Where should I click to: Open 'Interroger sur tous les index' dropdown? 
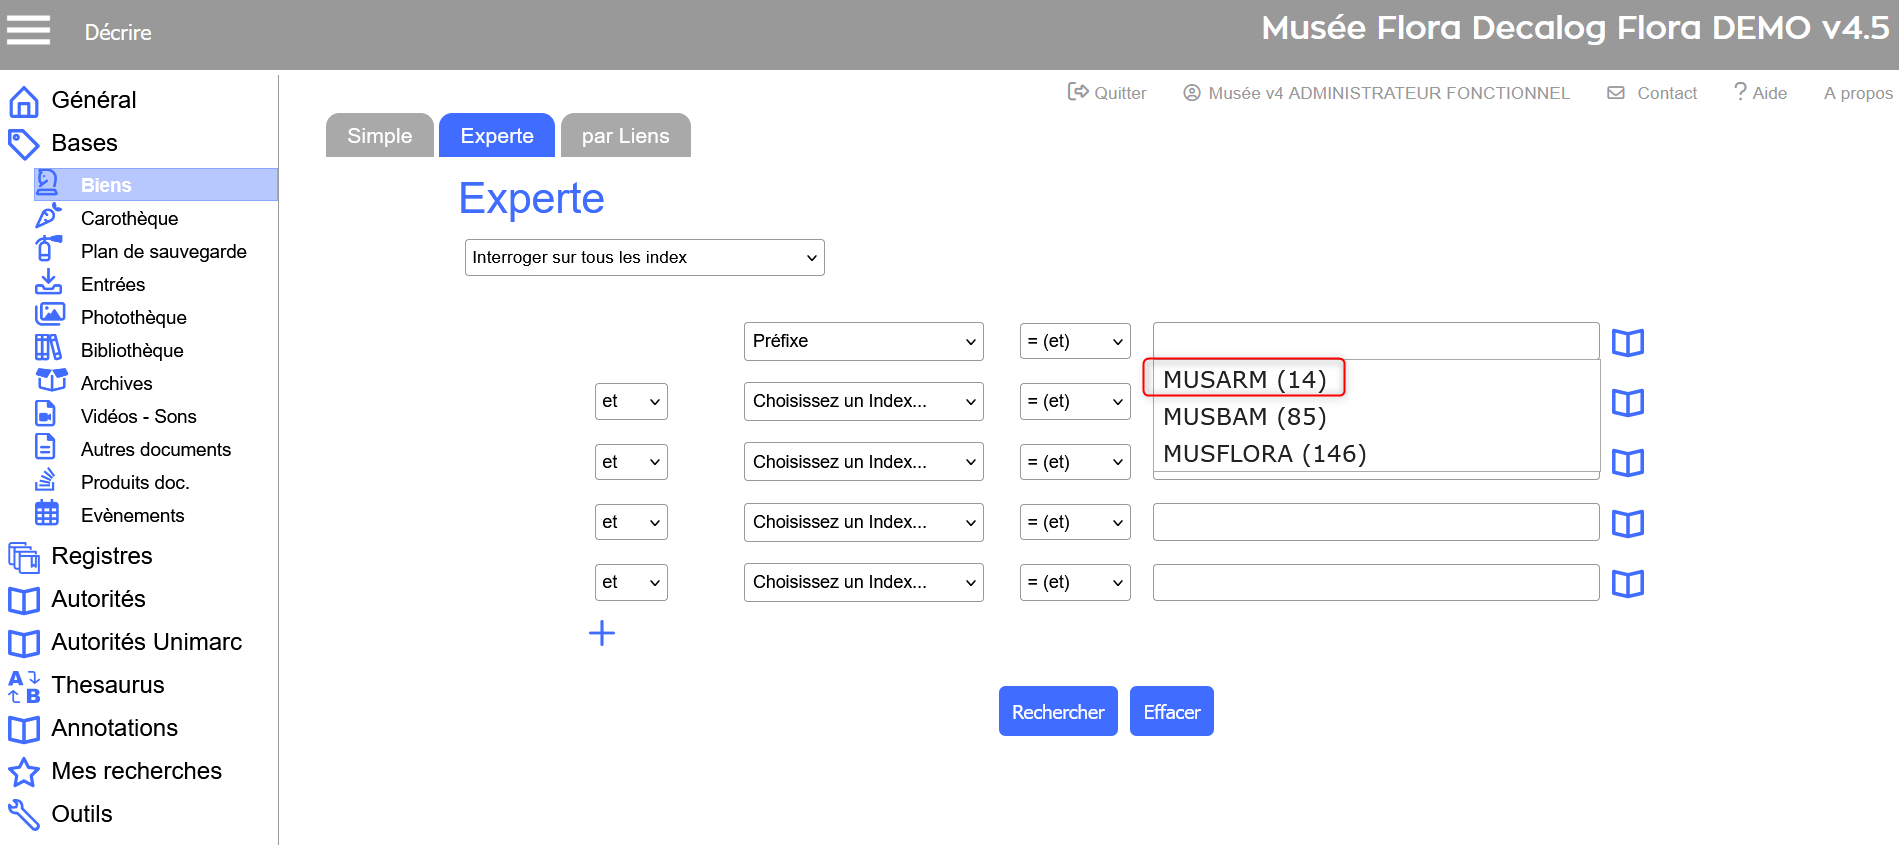pyautogui.click(x=644, y=257)
